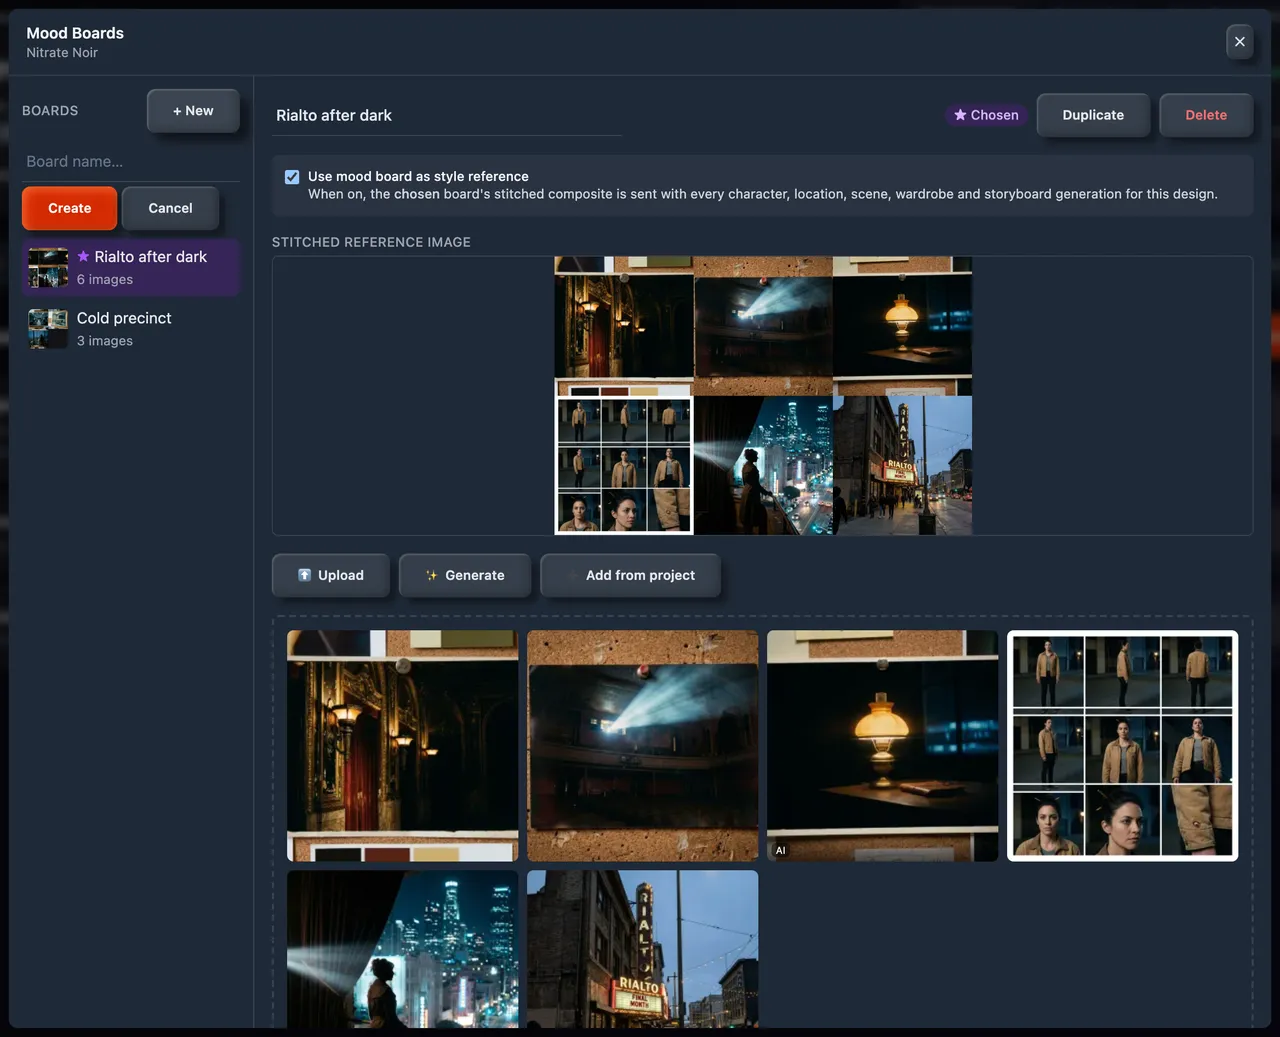This screenshot has height=1037, width=1280.
Task: Disable mood board as style reference checkbox
Action: (x=292, y=177)
